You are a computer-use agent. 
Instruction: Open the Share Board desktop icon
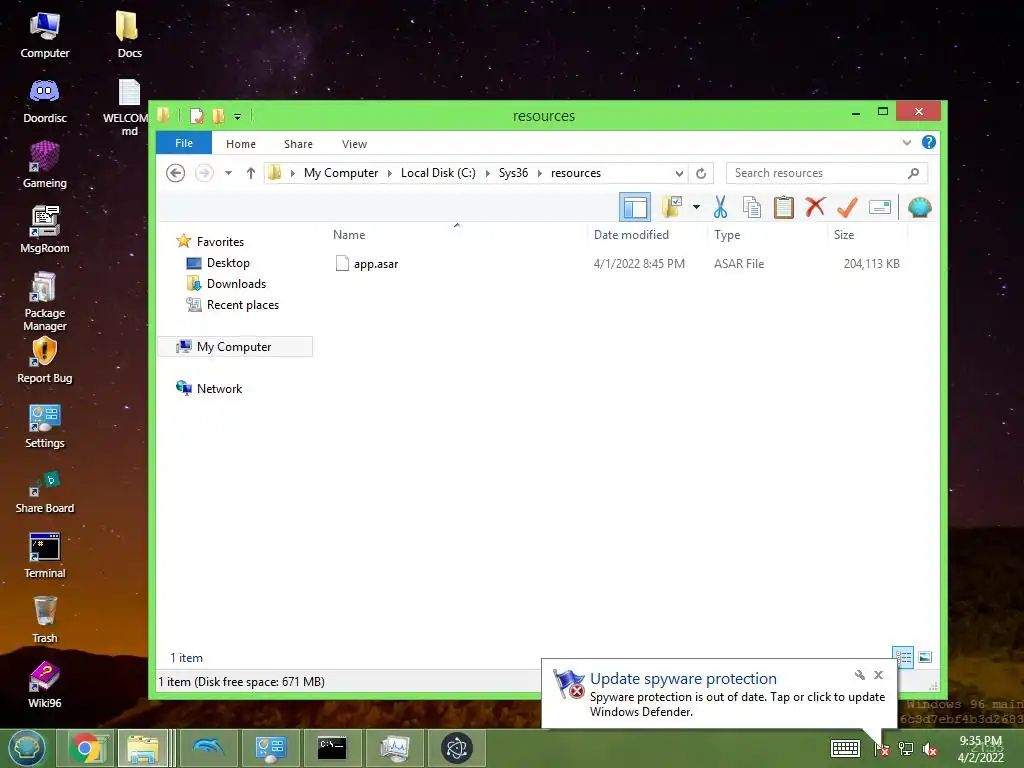coord(44,492)
